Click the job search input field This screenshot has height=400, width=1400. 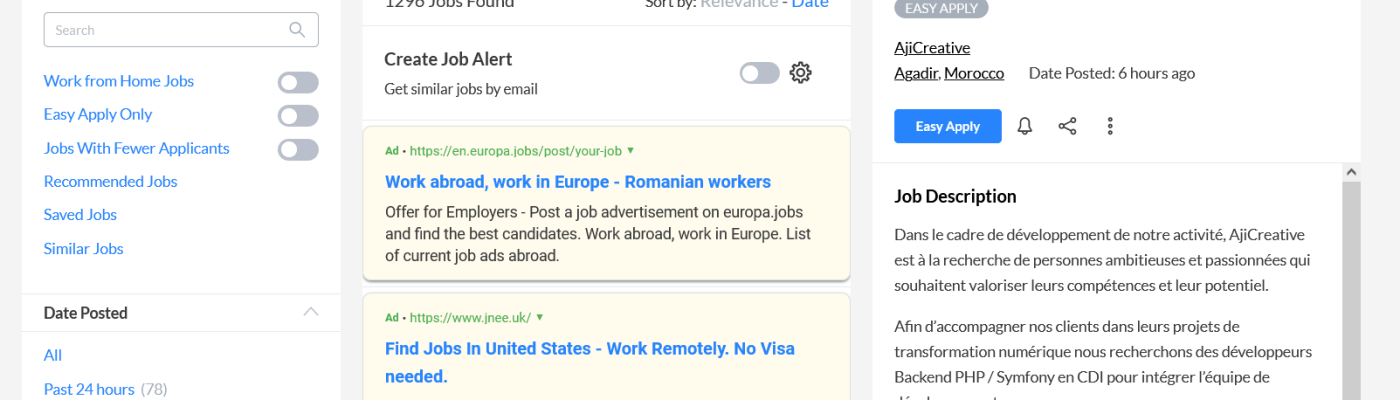[165, 30]
